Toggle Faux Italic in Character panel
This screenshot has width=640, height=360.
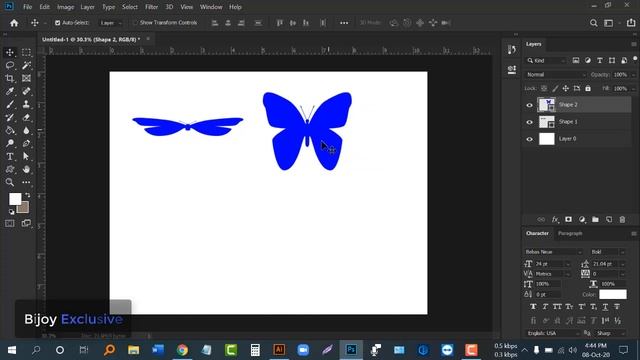[x=545, y=307]
